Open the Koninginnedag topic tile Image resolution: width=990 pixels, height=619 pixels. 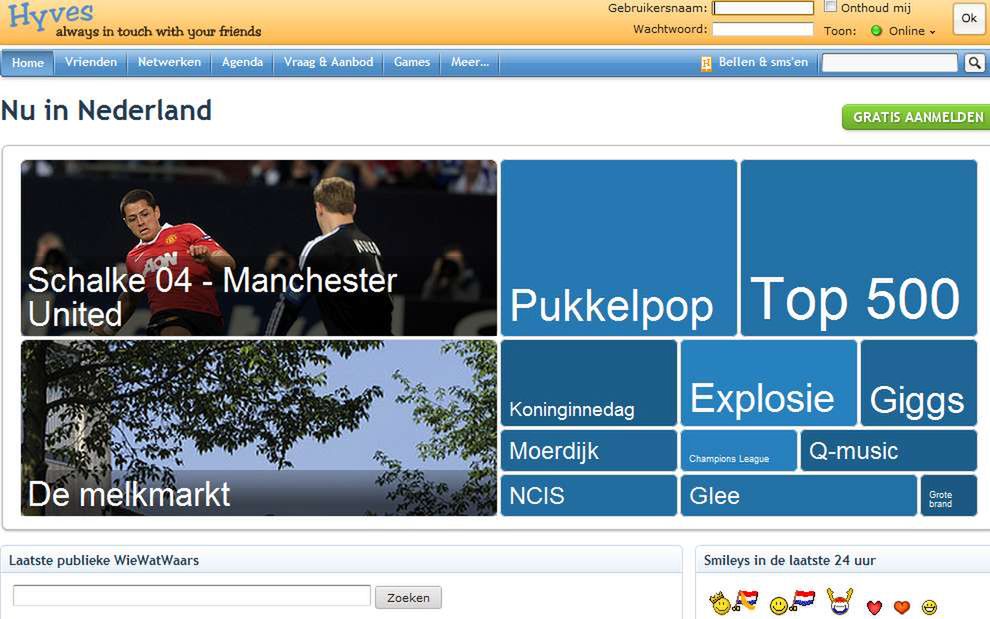pyautogui.click(x=589, y=383)
